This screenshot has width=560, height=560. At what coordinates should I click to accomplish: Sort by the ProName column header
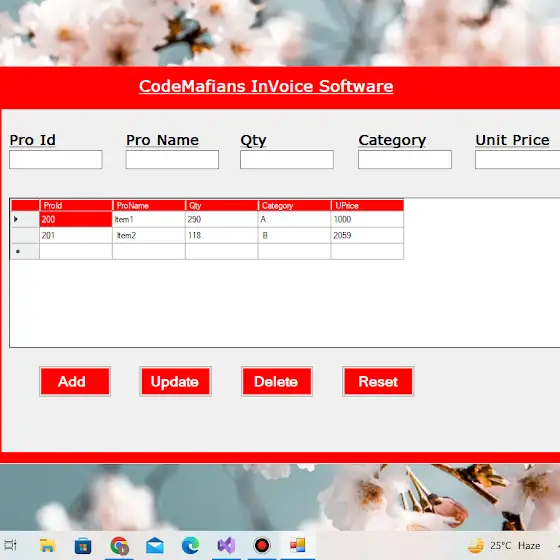149,205
